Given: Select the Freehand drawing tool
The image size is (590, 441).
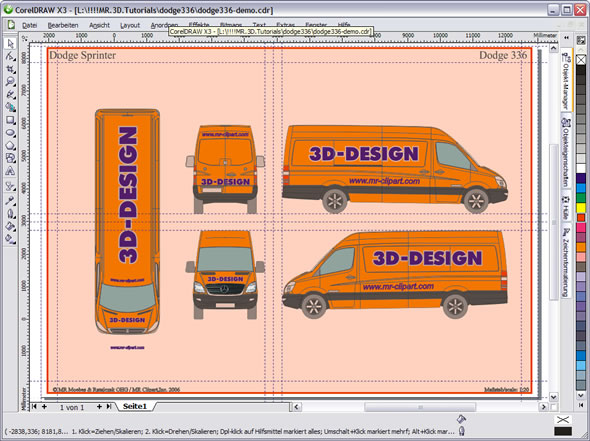Looking at the screenshot, I should (x=10, y=95).
